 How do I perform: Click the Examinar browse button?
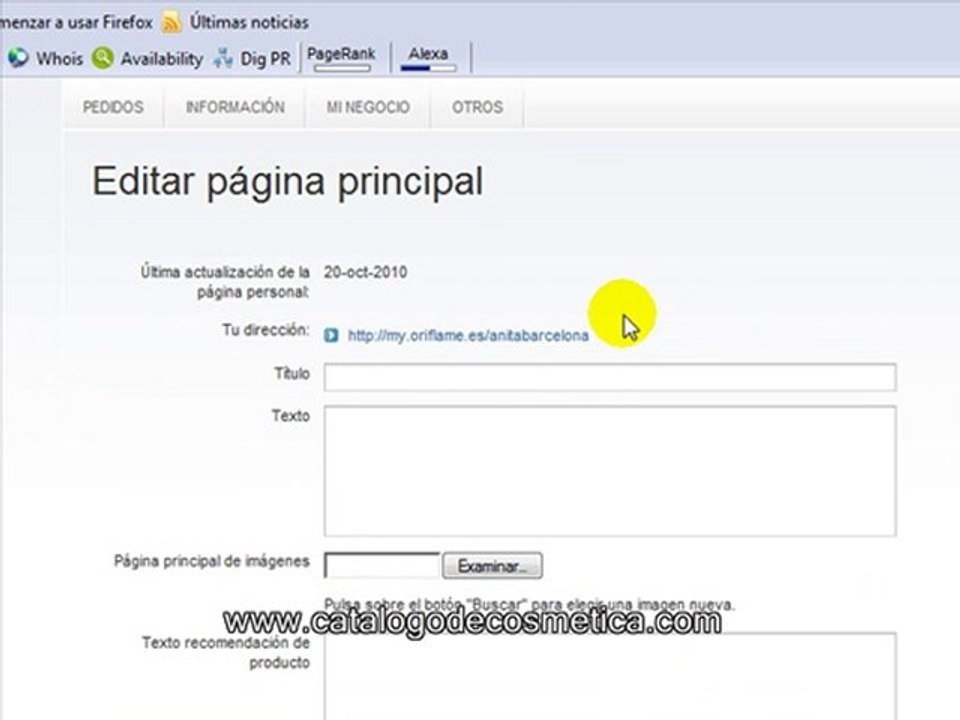[492, 566]
